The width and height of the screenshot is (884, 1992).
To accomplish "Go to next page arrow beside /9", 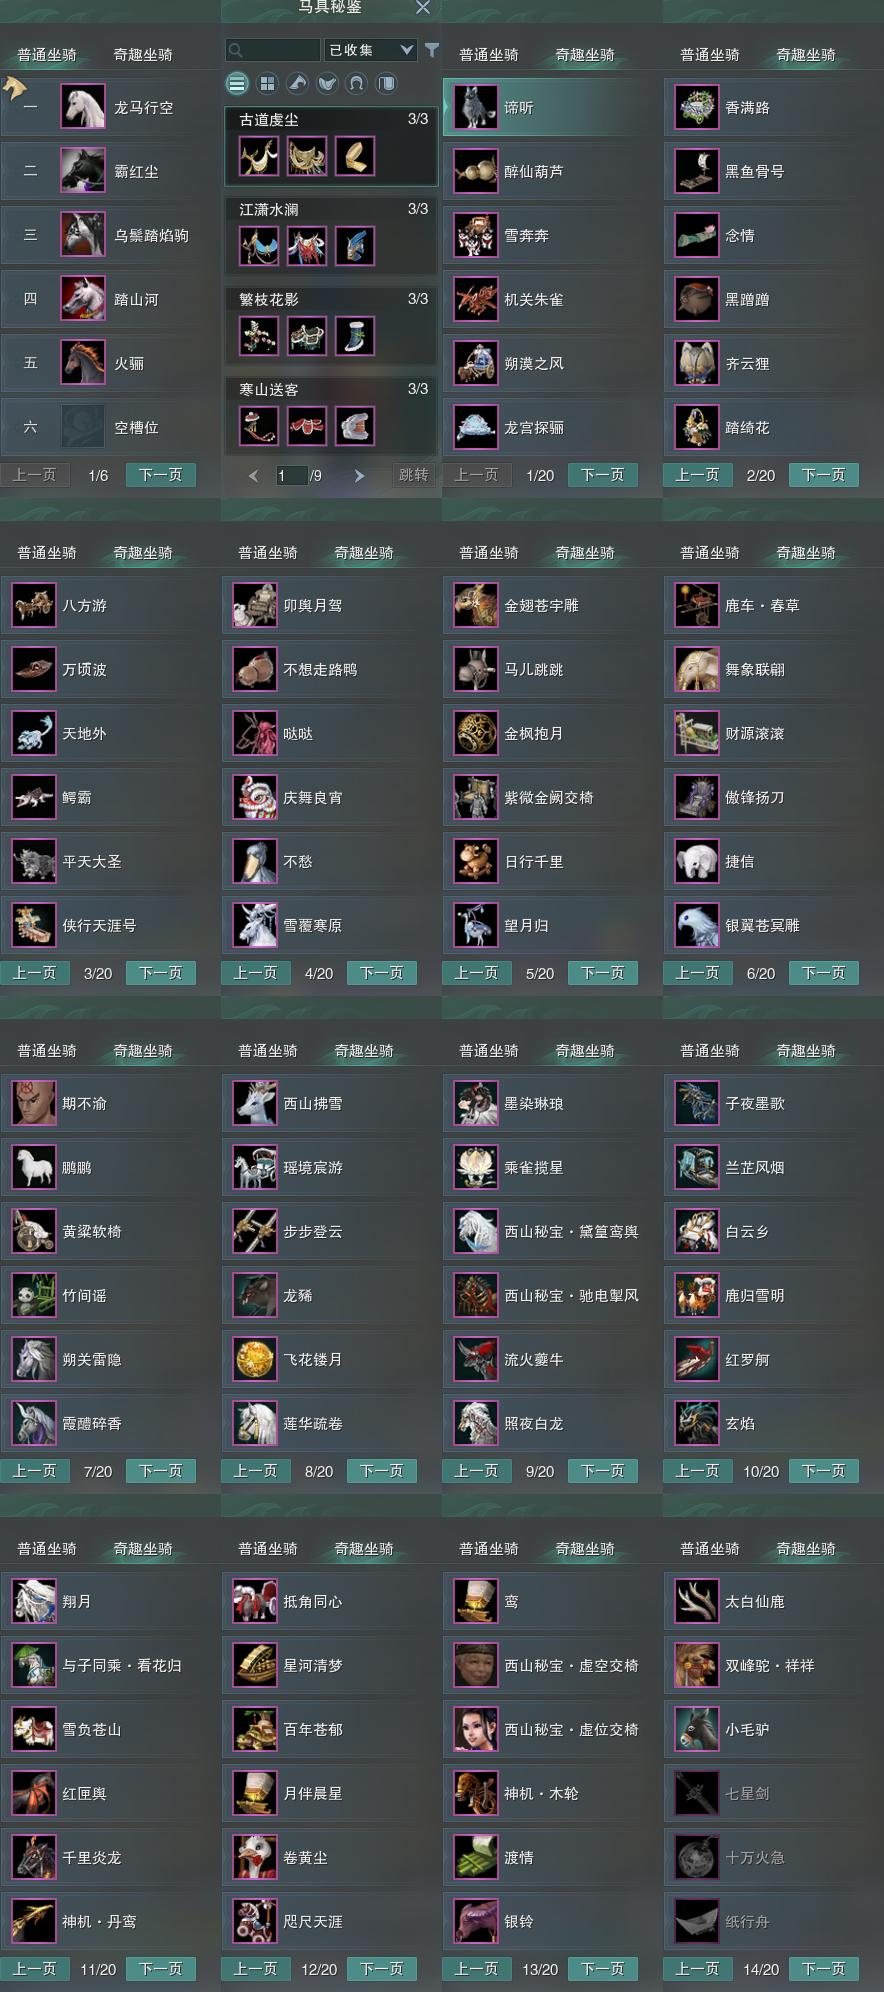I will [359, 476].
